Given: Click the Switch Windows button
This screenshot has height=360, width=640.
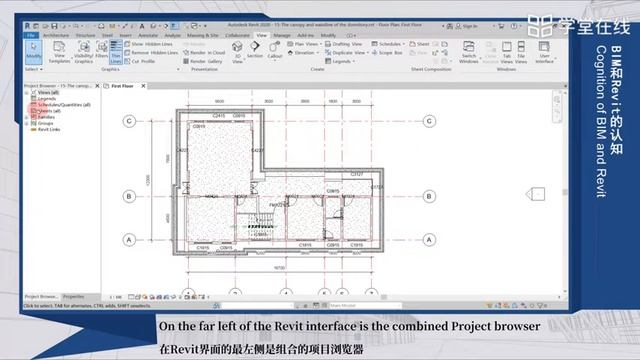Looking at the screenshot, I should tap(469, 52).
